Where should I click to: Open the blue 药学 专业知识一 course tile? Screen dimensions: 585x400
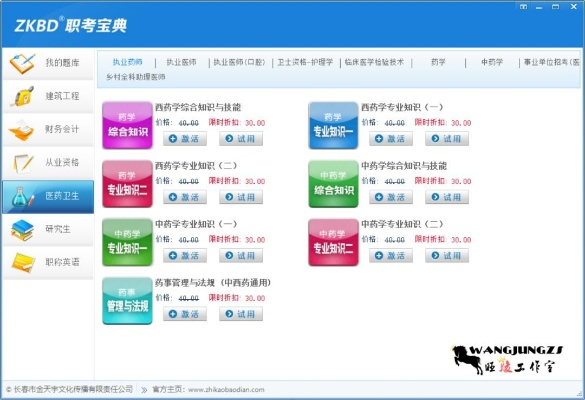pos(333,125)
